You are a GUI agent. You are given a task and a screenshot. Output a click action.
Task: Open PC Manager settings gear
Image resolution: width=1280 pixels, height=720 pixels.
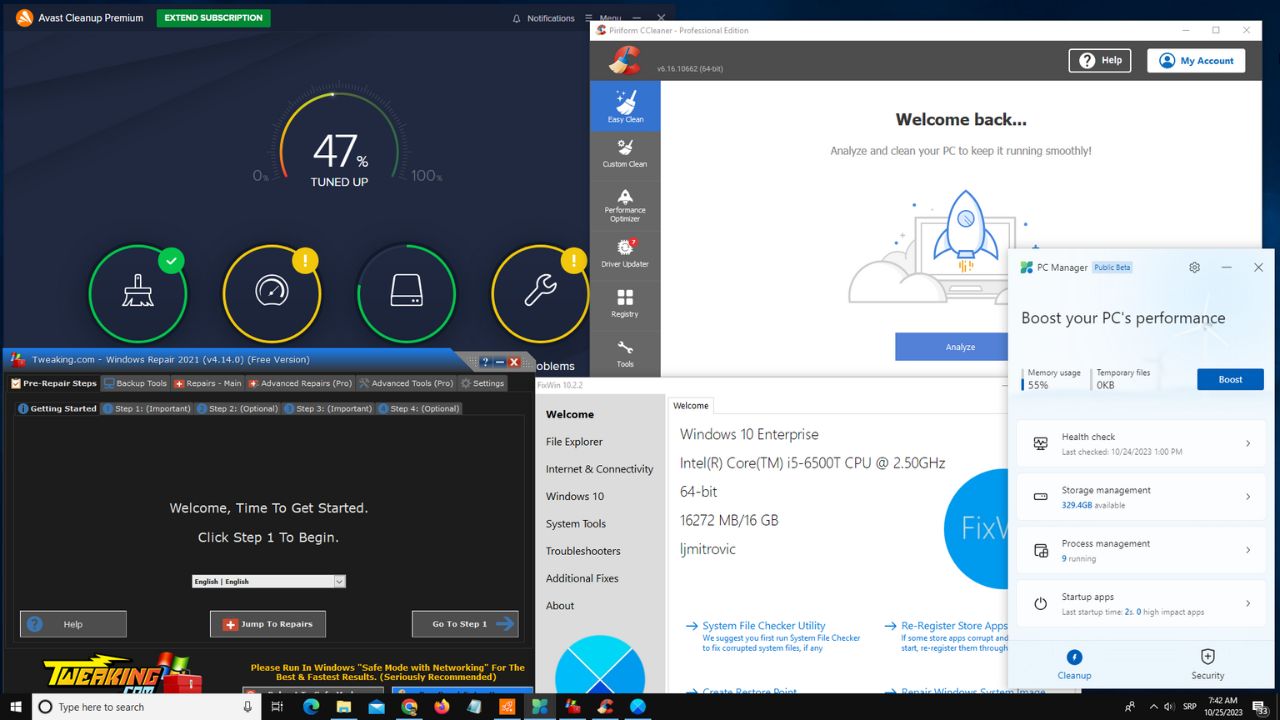pyautogui.click(x=1194, y=268)
